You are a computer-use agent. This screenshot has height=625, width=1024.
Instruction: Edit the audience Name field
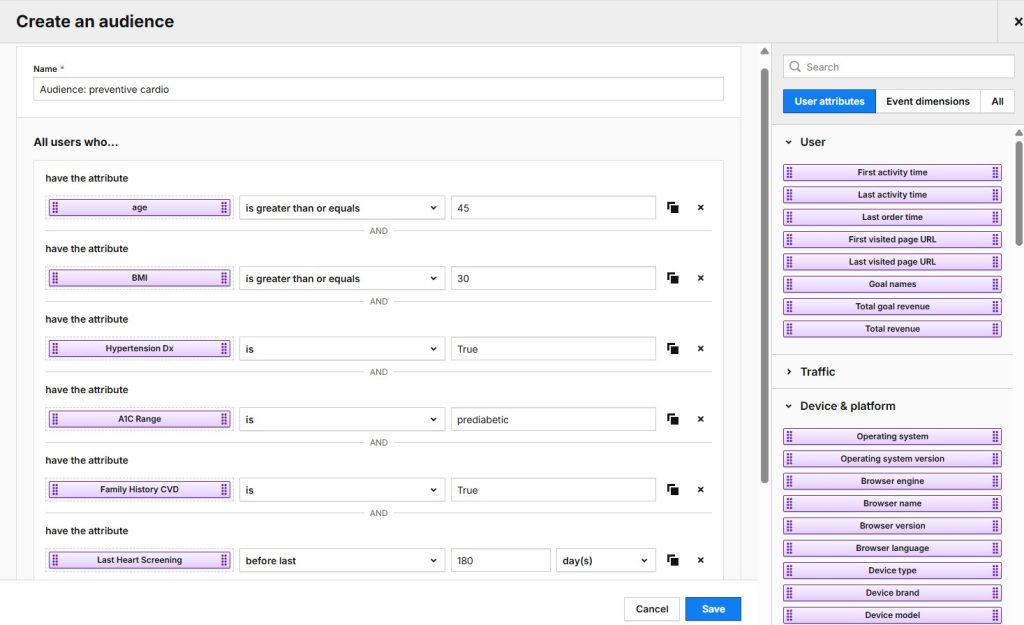click(x=378, y=90)
